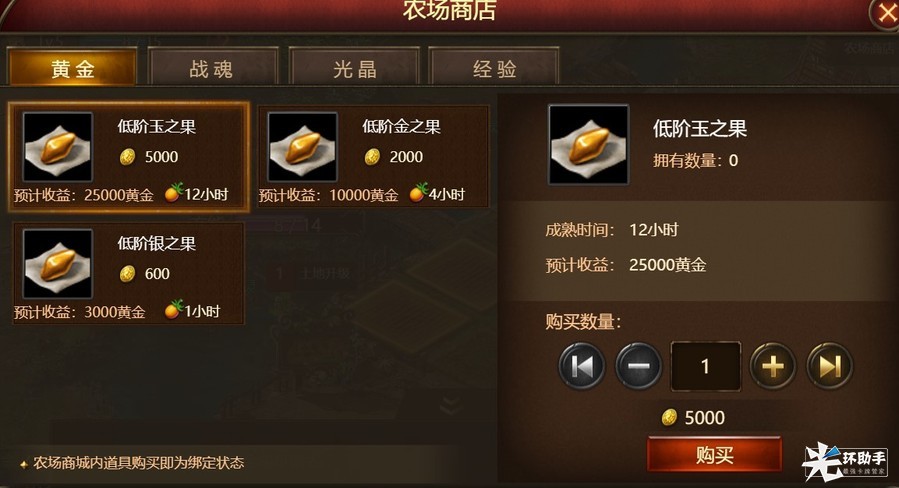Click the purchase quantity input field
Image resolution: width=899 pixels, height=488 pixels.
coord(706,366)
